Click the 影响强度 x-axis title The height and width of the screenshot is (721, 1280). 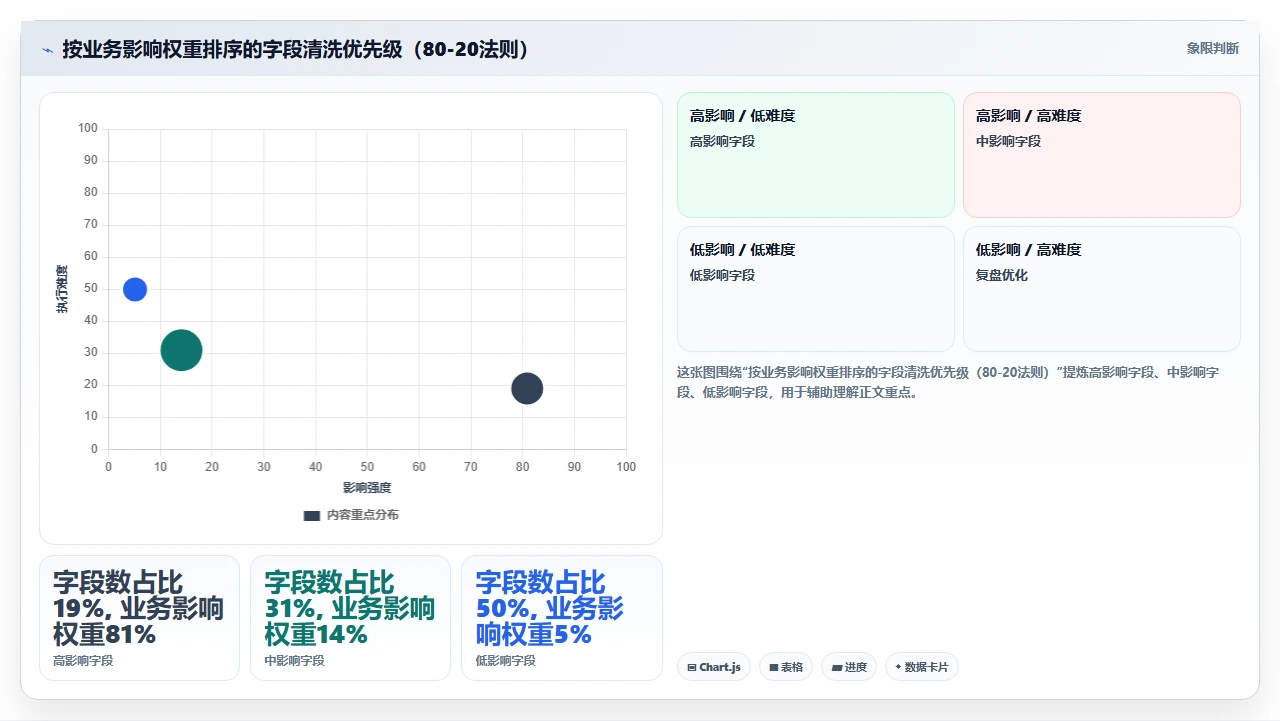click(x=367, y=488)
